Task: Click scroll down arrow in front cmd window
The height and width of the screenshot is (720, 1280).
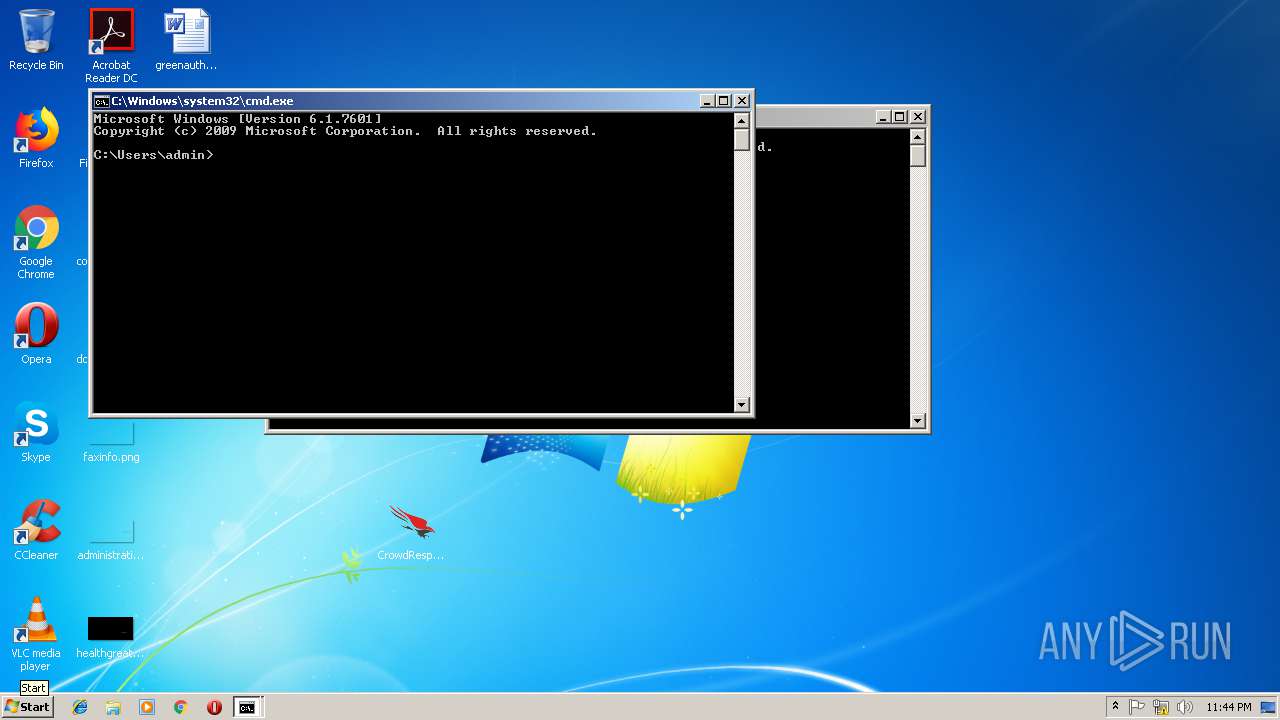Action: point(741,405)
